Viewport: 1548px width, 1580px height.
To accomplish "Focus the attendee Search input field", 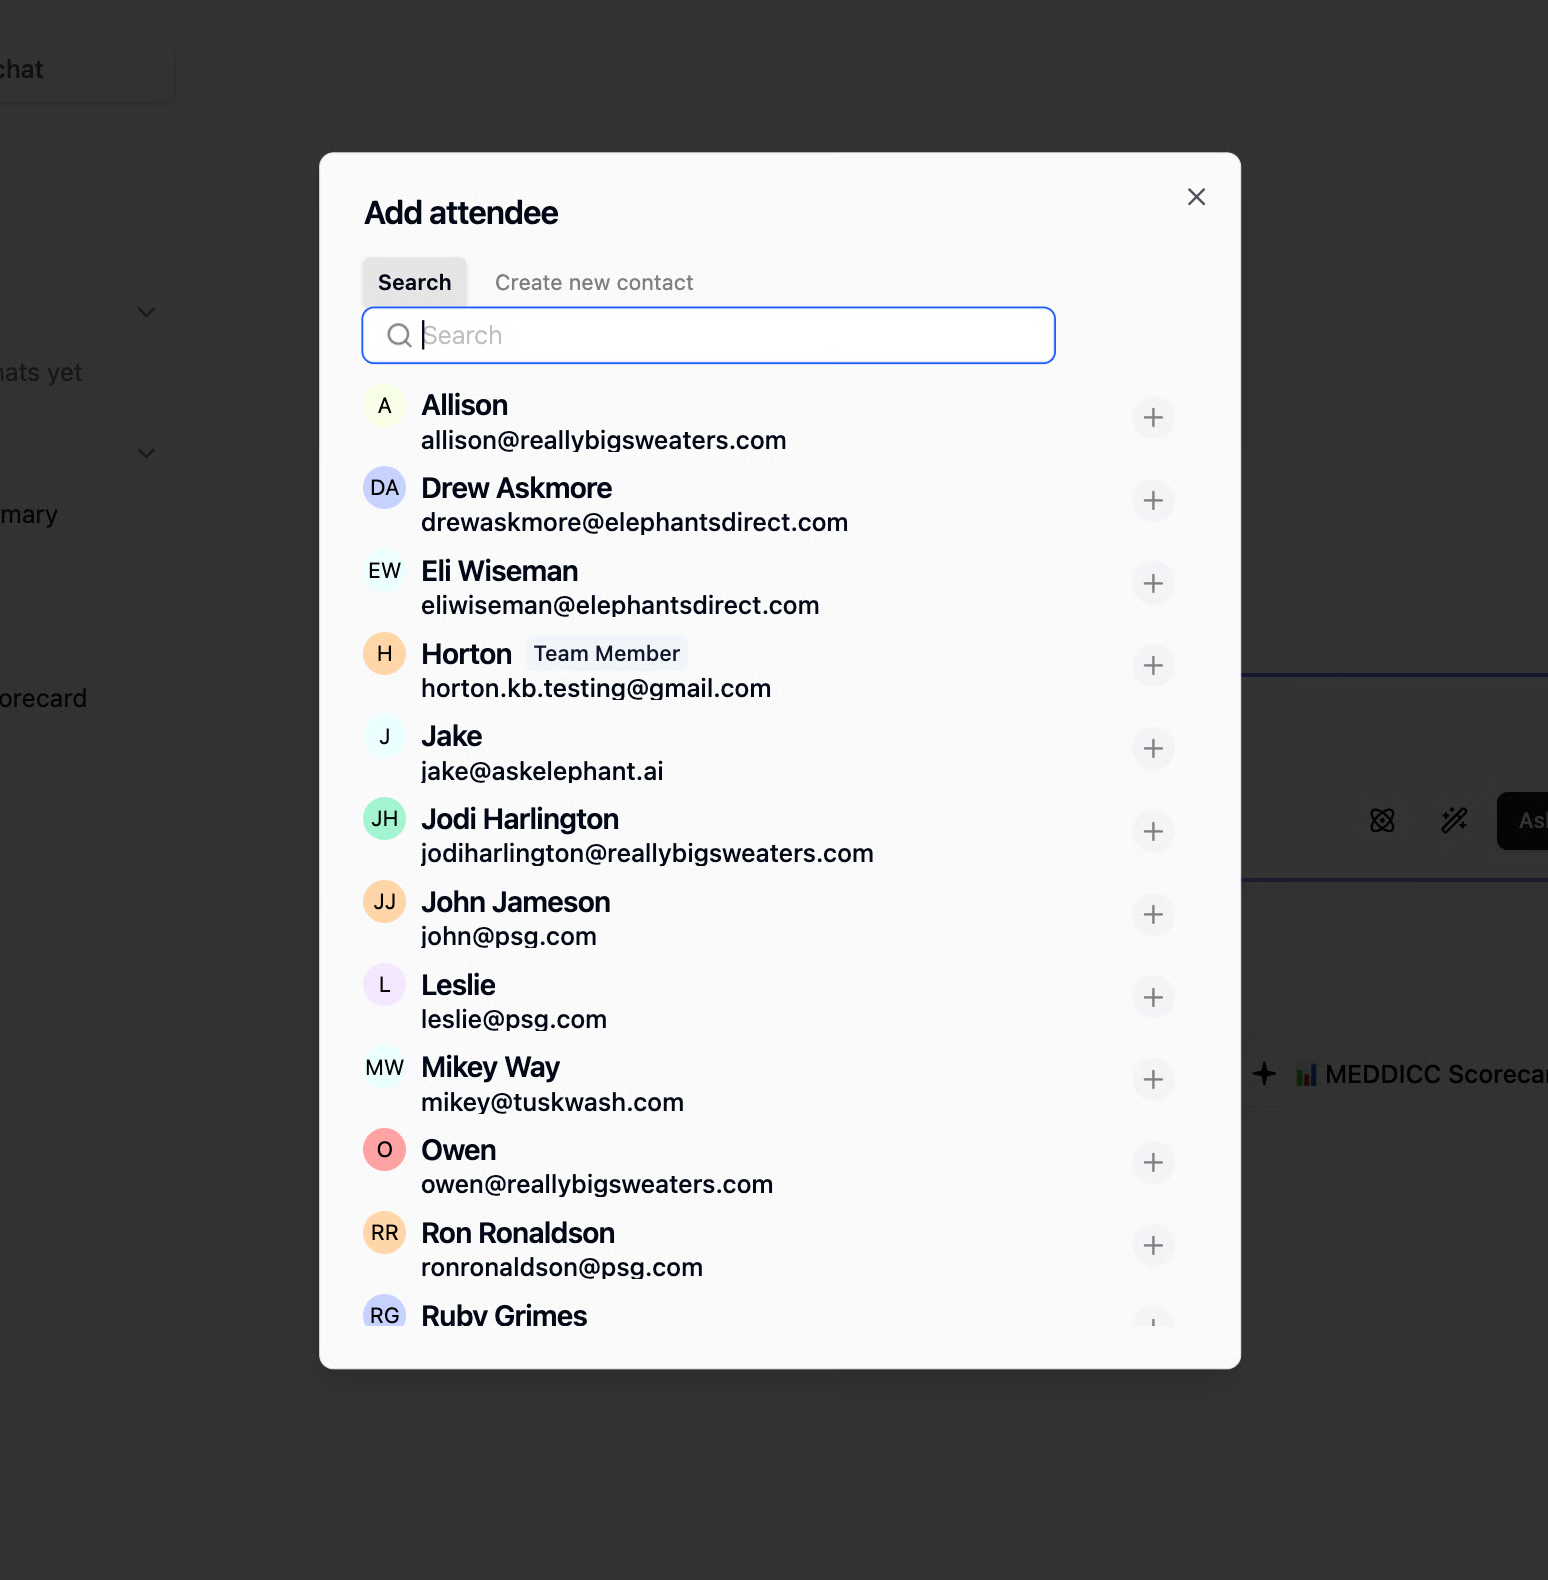I will [x=708, y=335].
